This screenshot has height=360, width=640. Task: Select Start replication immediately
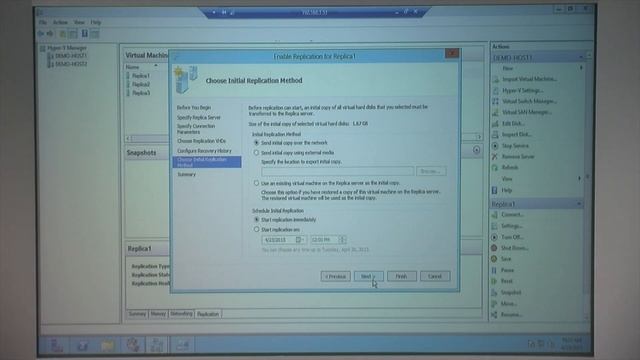pyautogui.click(x=256, y=220)
